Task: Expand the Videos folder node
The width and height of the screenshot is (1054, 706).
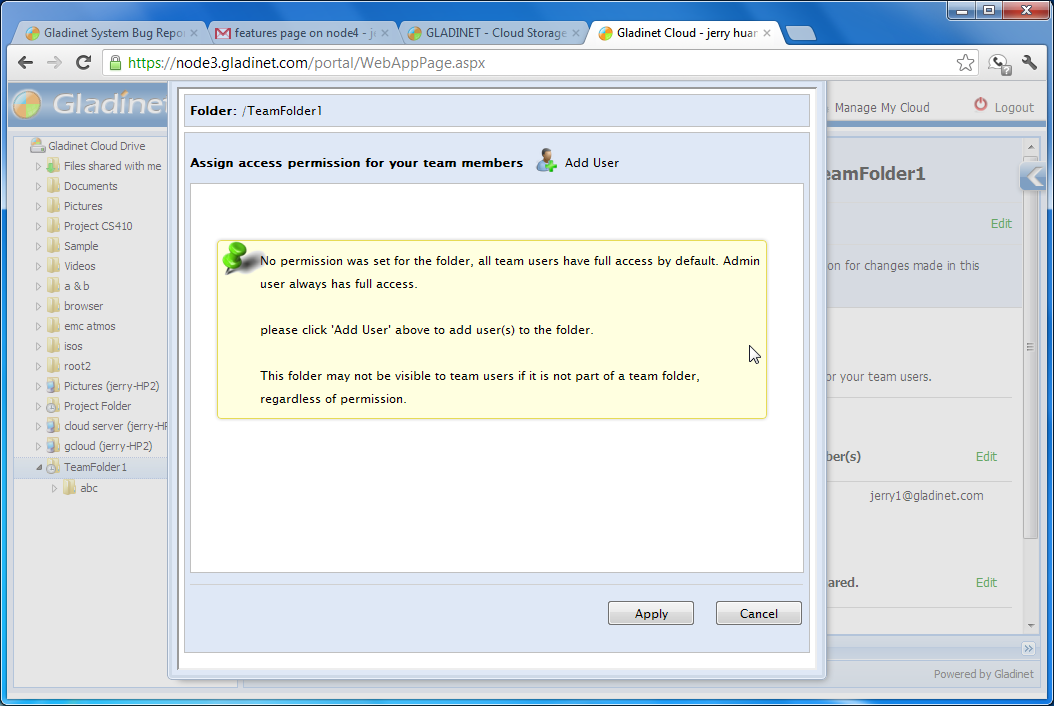Action: click(x=38, y=266)
